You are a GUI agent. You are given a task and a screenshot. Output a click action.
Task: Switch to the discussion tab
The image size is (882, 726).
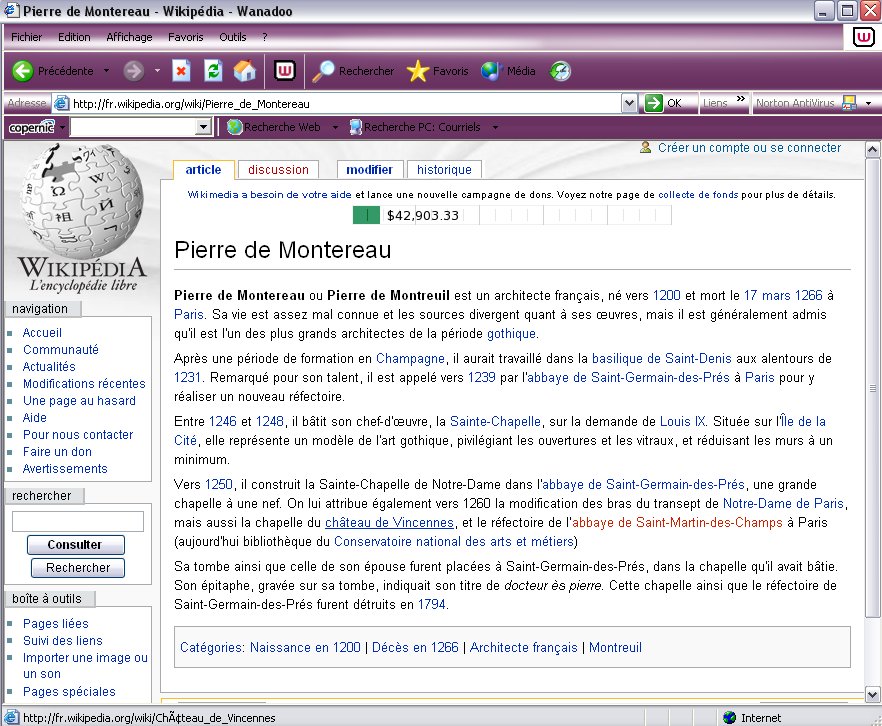pyautogui.click(x=278, y=170)
